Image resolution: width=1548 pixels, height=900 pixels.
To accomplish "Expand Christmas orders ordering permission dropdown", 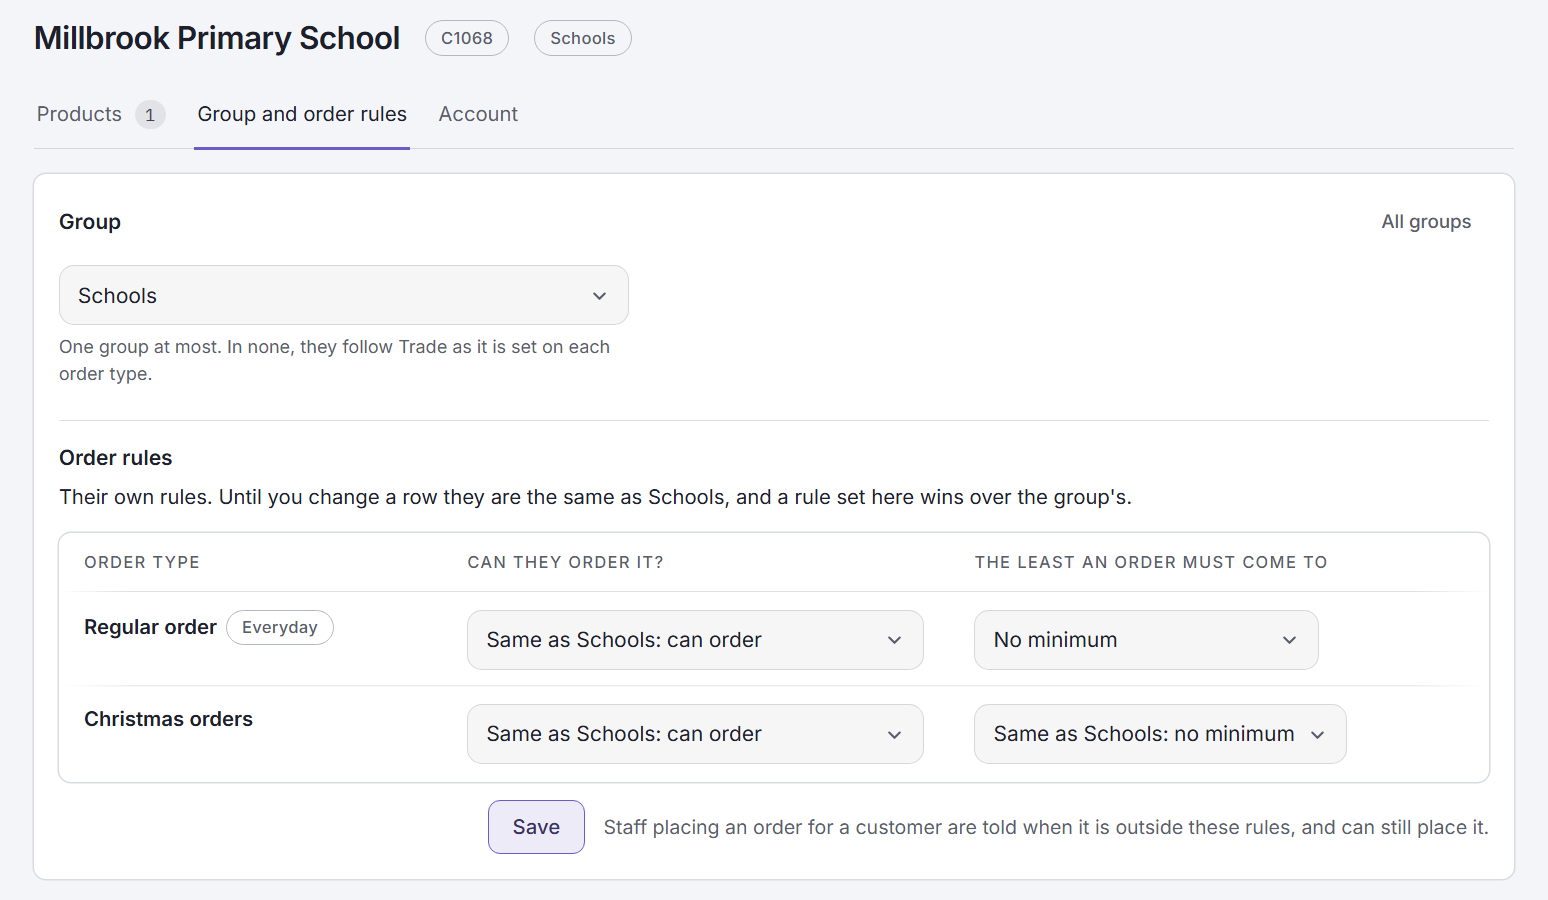I will [695, 734].
